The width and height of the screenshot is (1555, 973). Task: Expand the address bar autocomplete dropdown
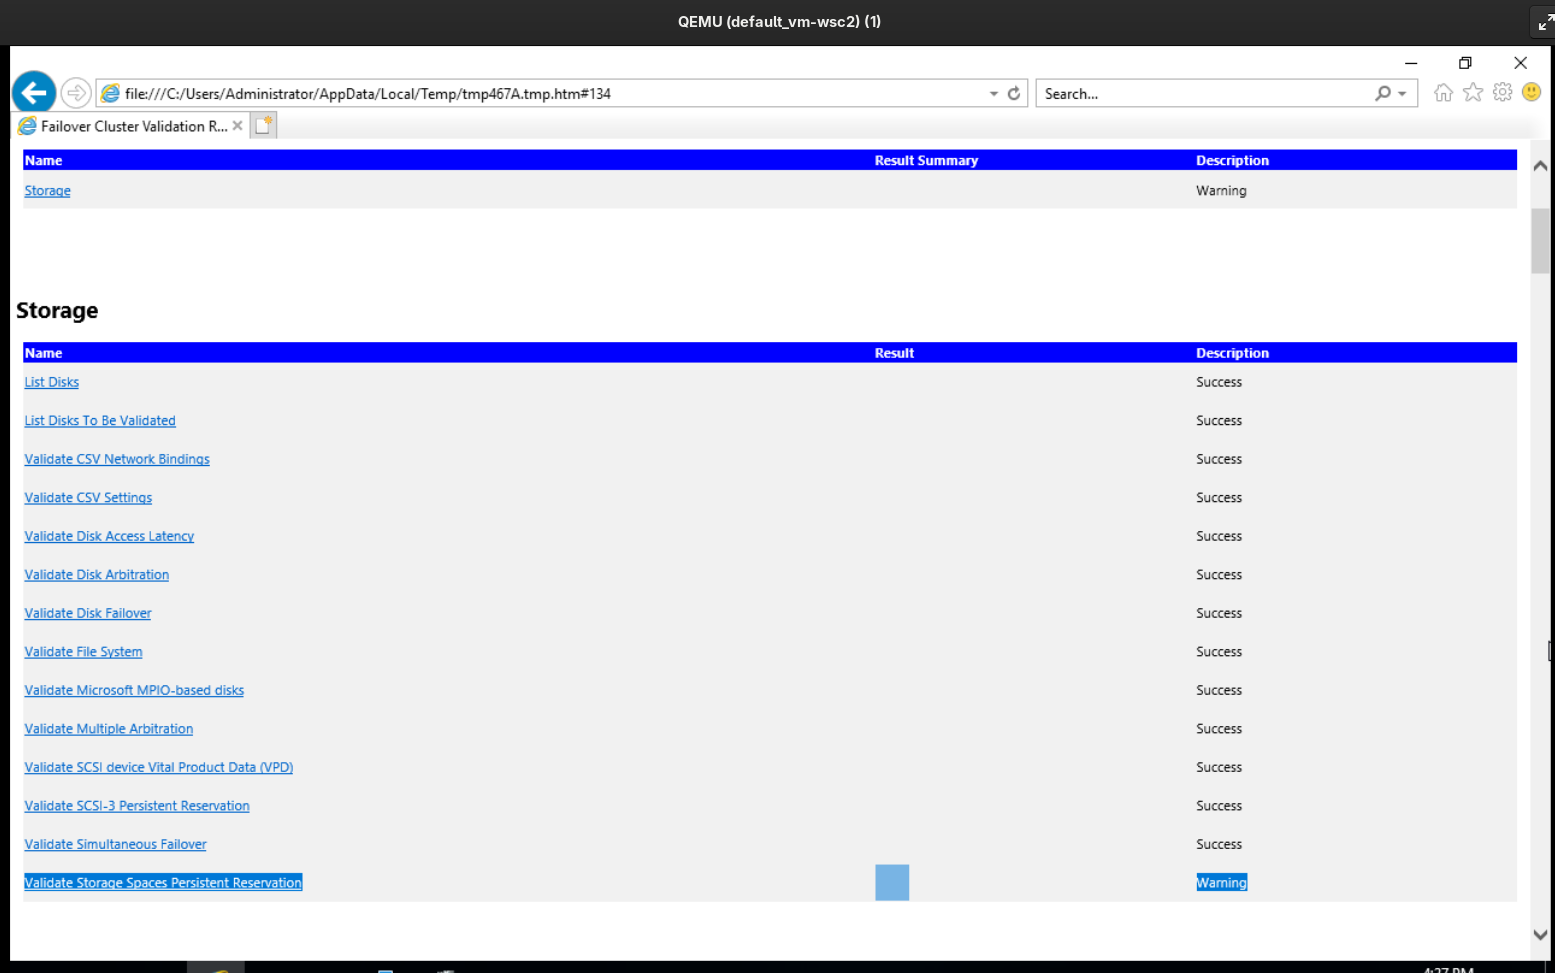tap(994, 93)
